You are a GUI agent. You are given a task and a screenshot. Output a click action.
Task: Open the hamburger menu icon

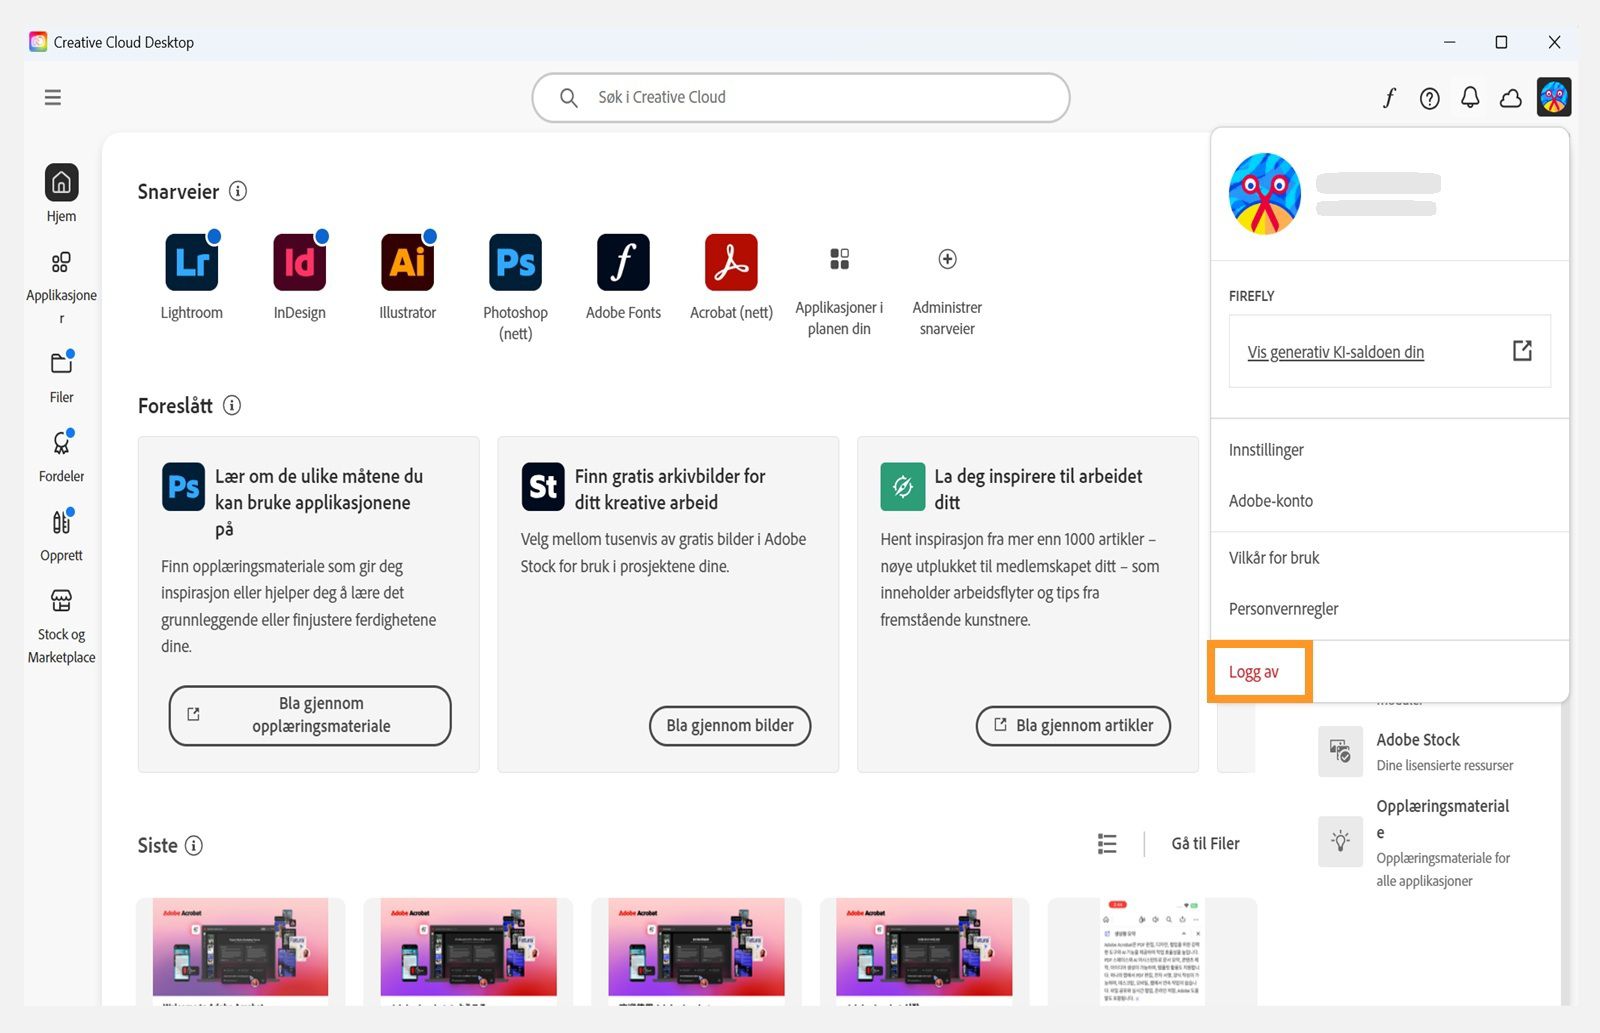53,97
